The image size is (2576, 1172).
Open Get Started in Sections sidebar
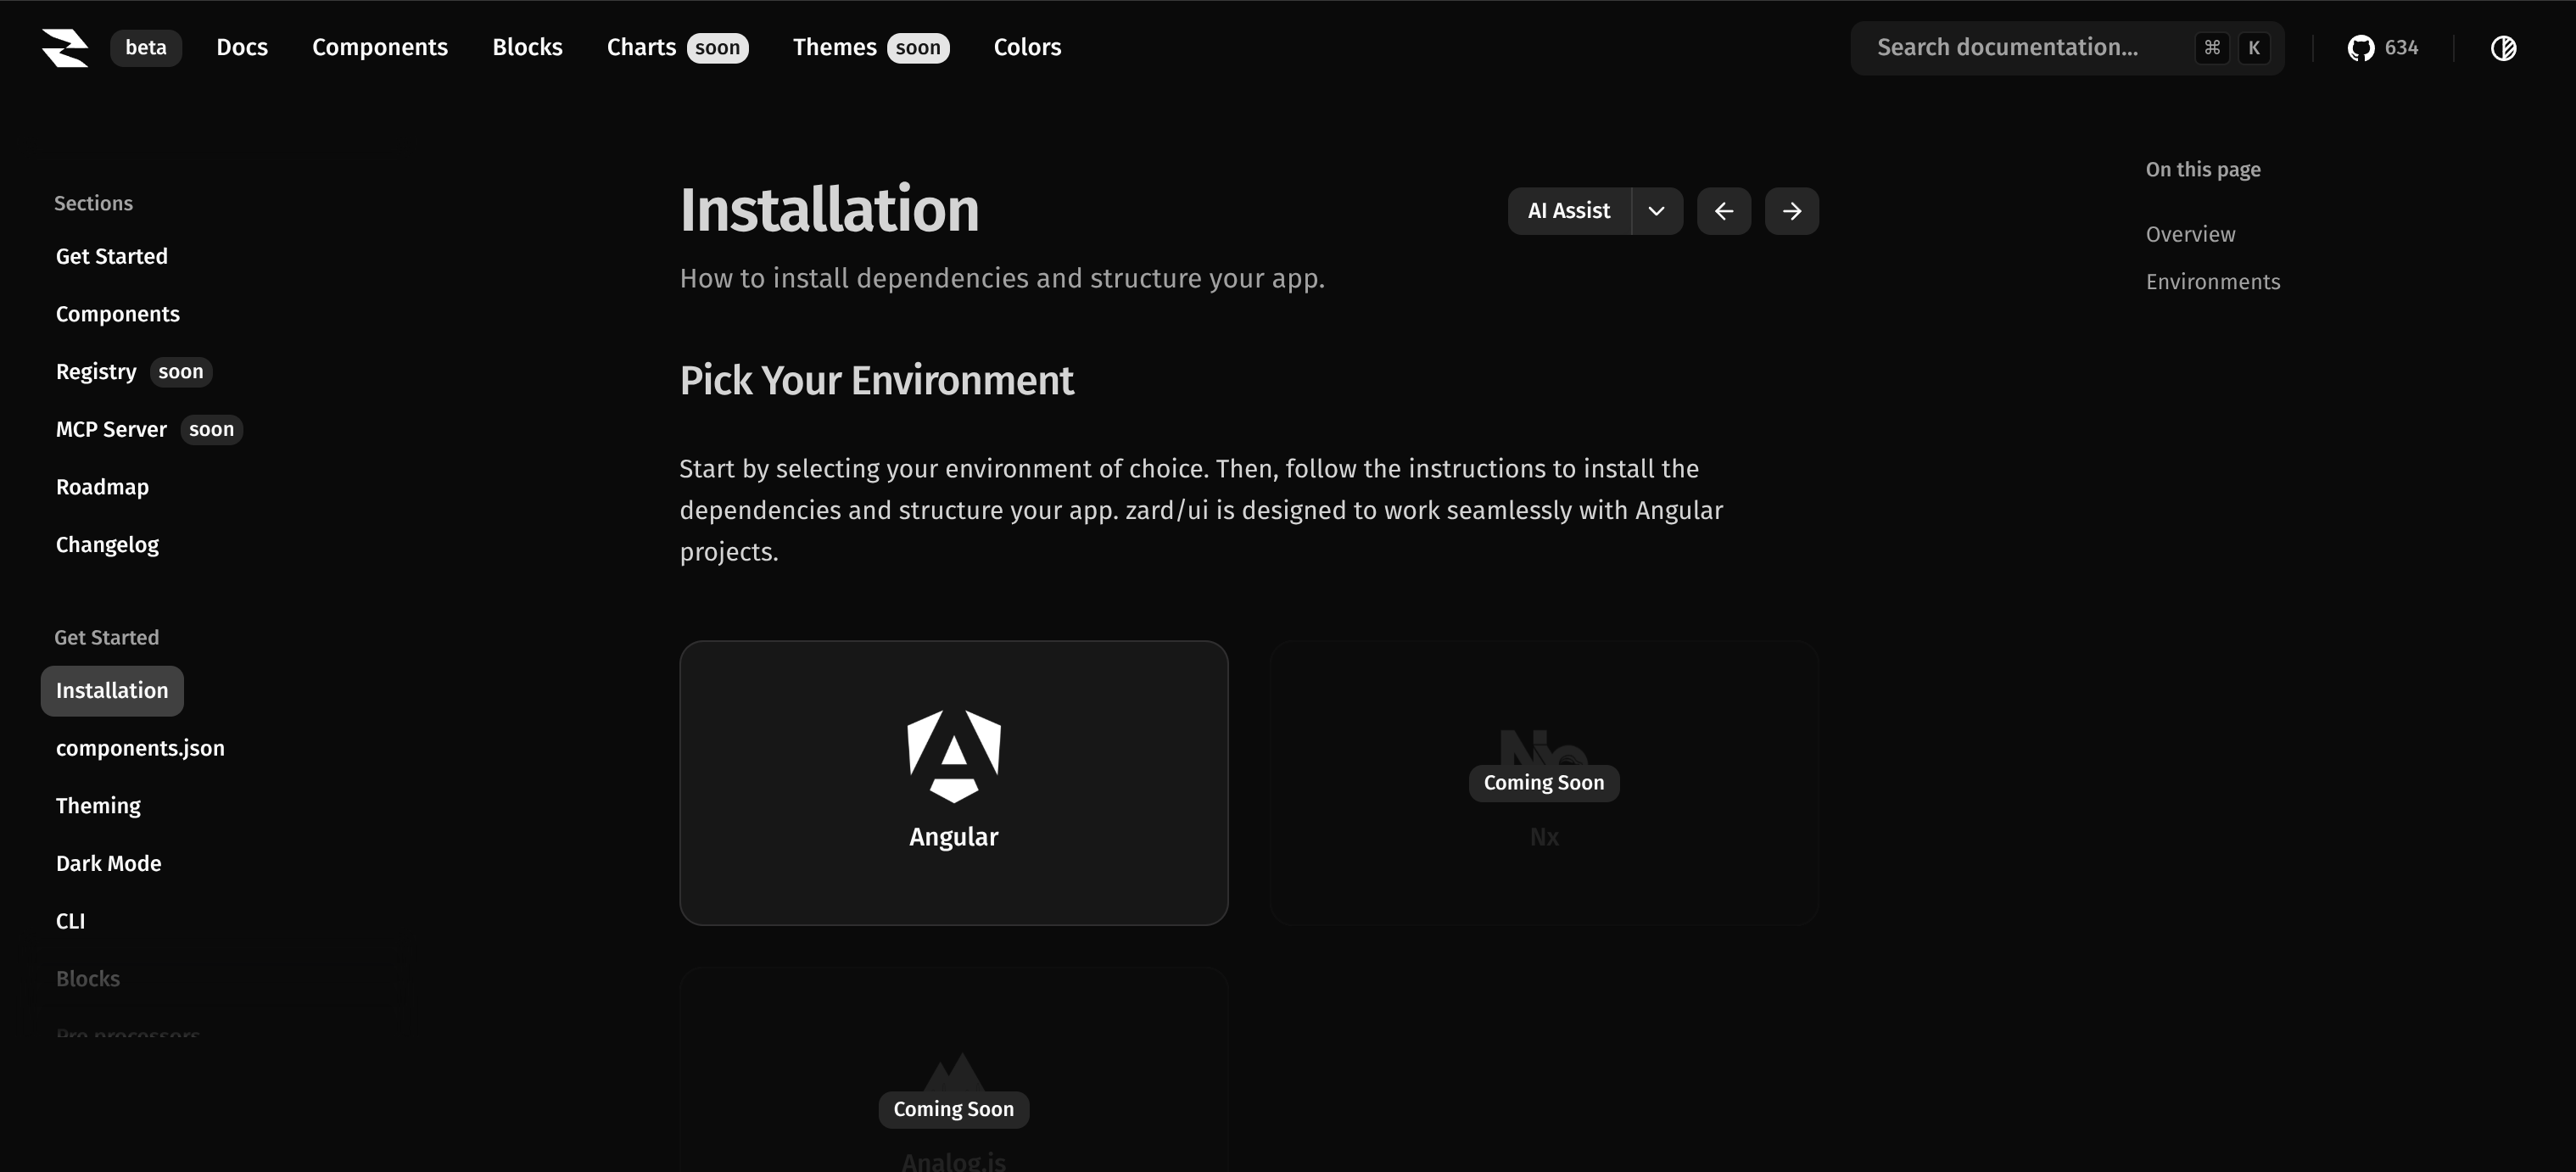(x=112, y=256)
